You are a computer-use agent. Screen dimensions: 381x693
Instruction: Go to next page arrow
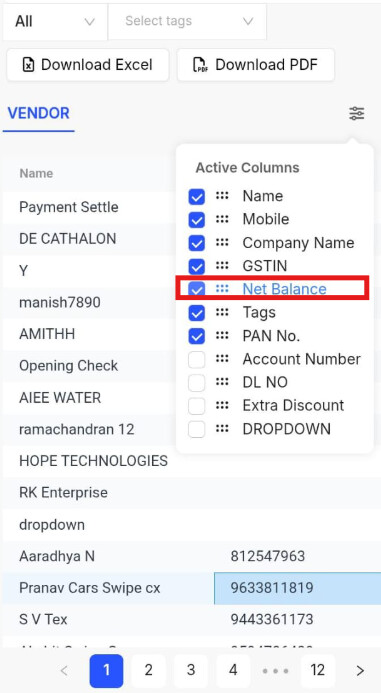click(x=360, y=670)
